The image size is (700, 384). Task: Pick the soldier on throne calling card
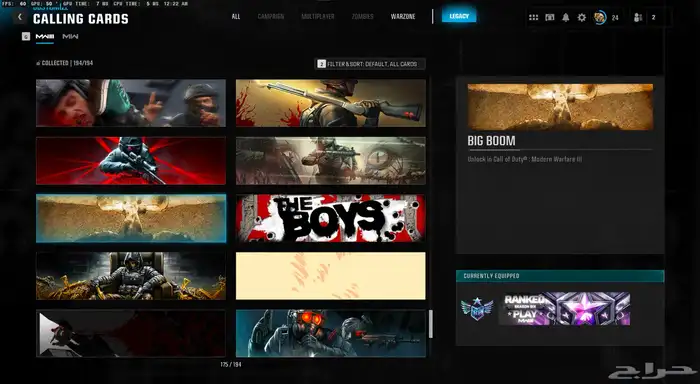point(131,276)
